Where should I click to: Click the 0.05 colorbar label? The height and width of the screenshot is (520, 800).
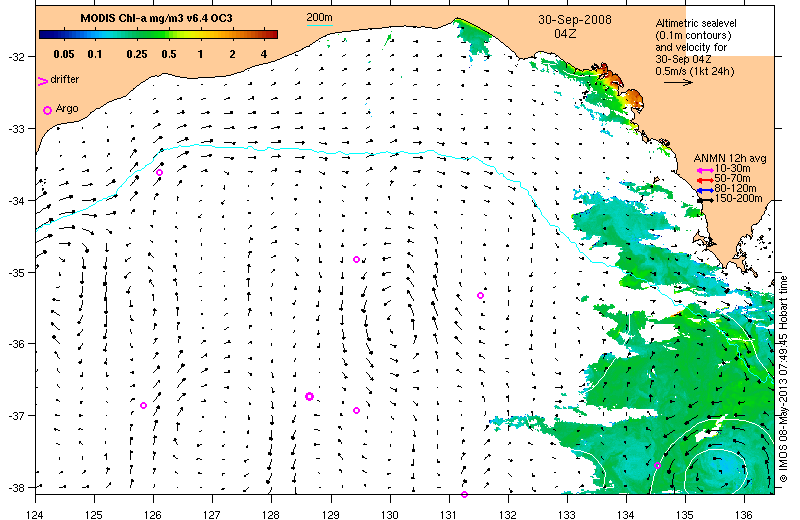pos(64,54)
